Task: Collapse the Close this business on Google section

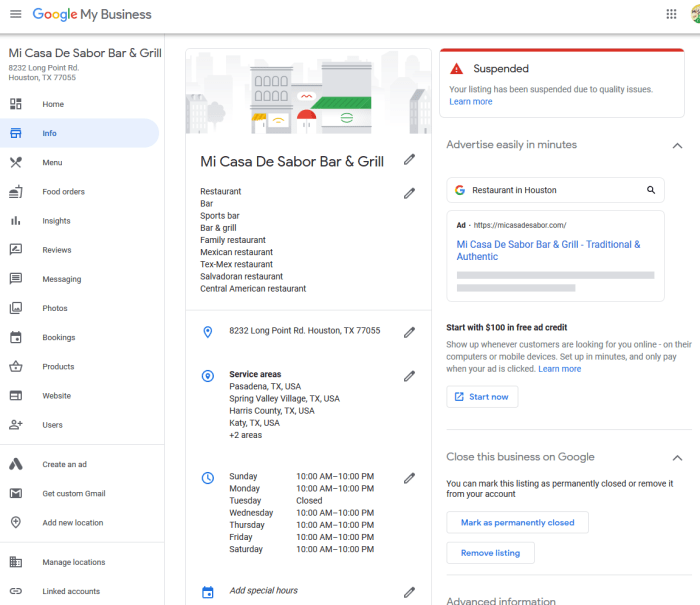Action: pyautogui.click(x=677, y=458)
